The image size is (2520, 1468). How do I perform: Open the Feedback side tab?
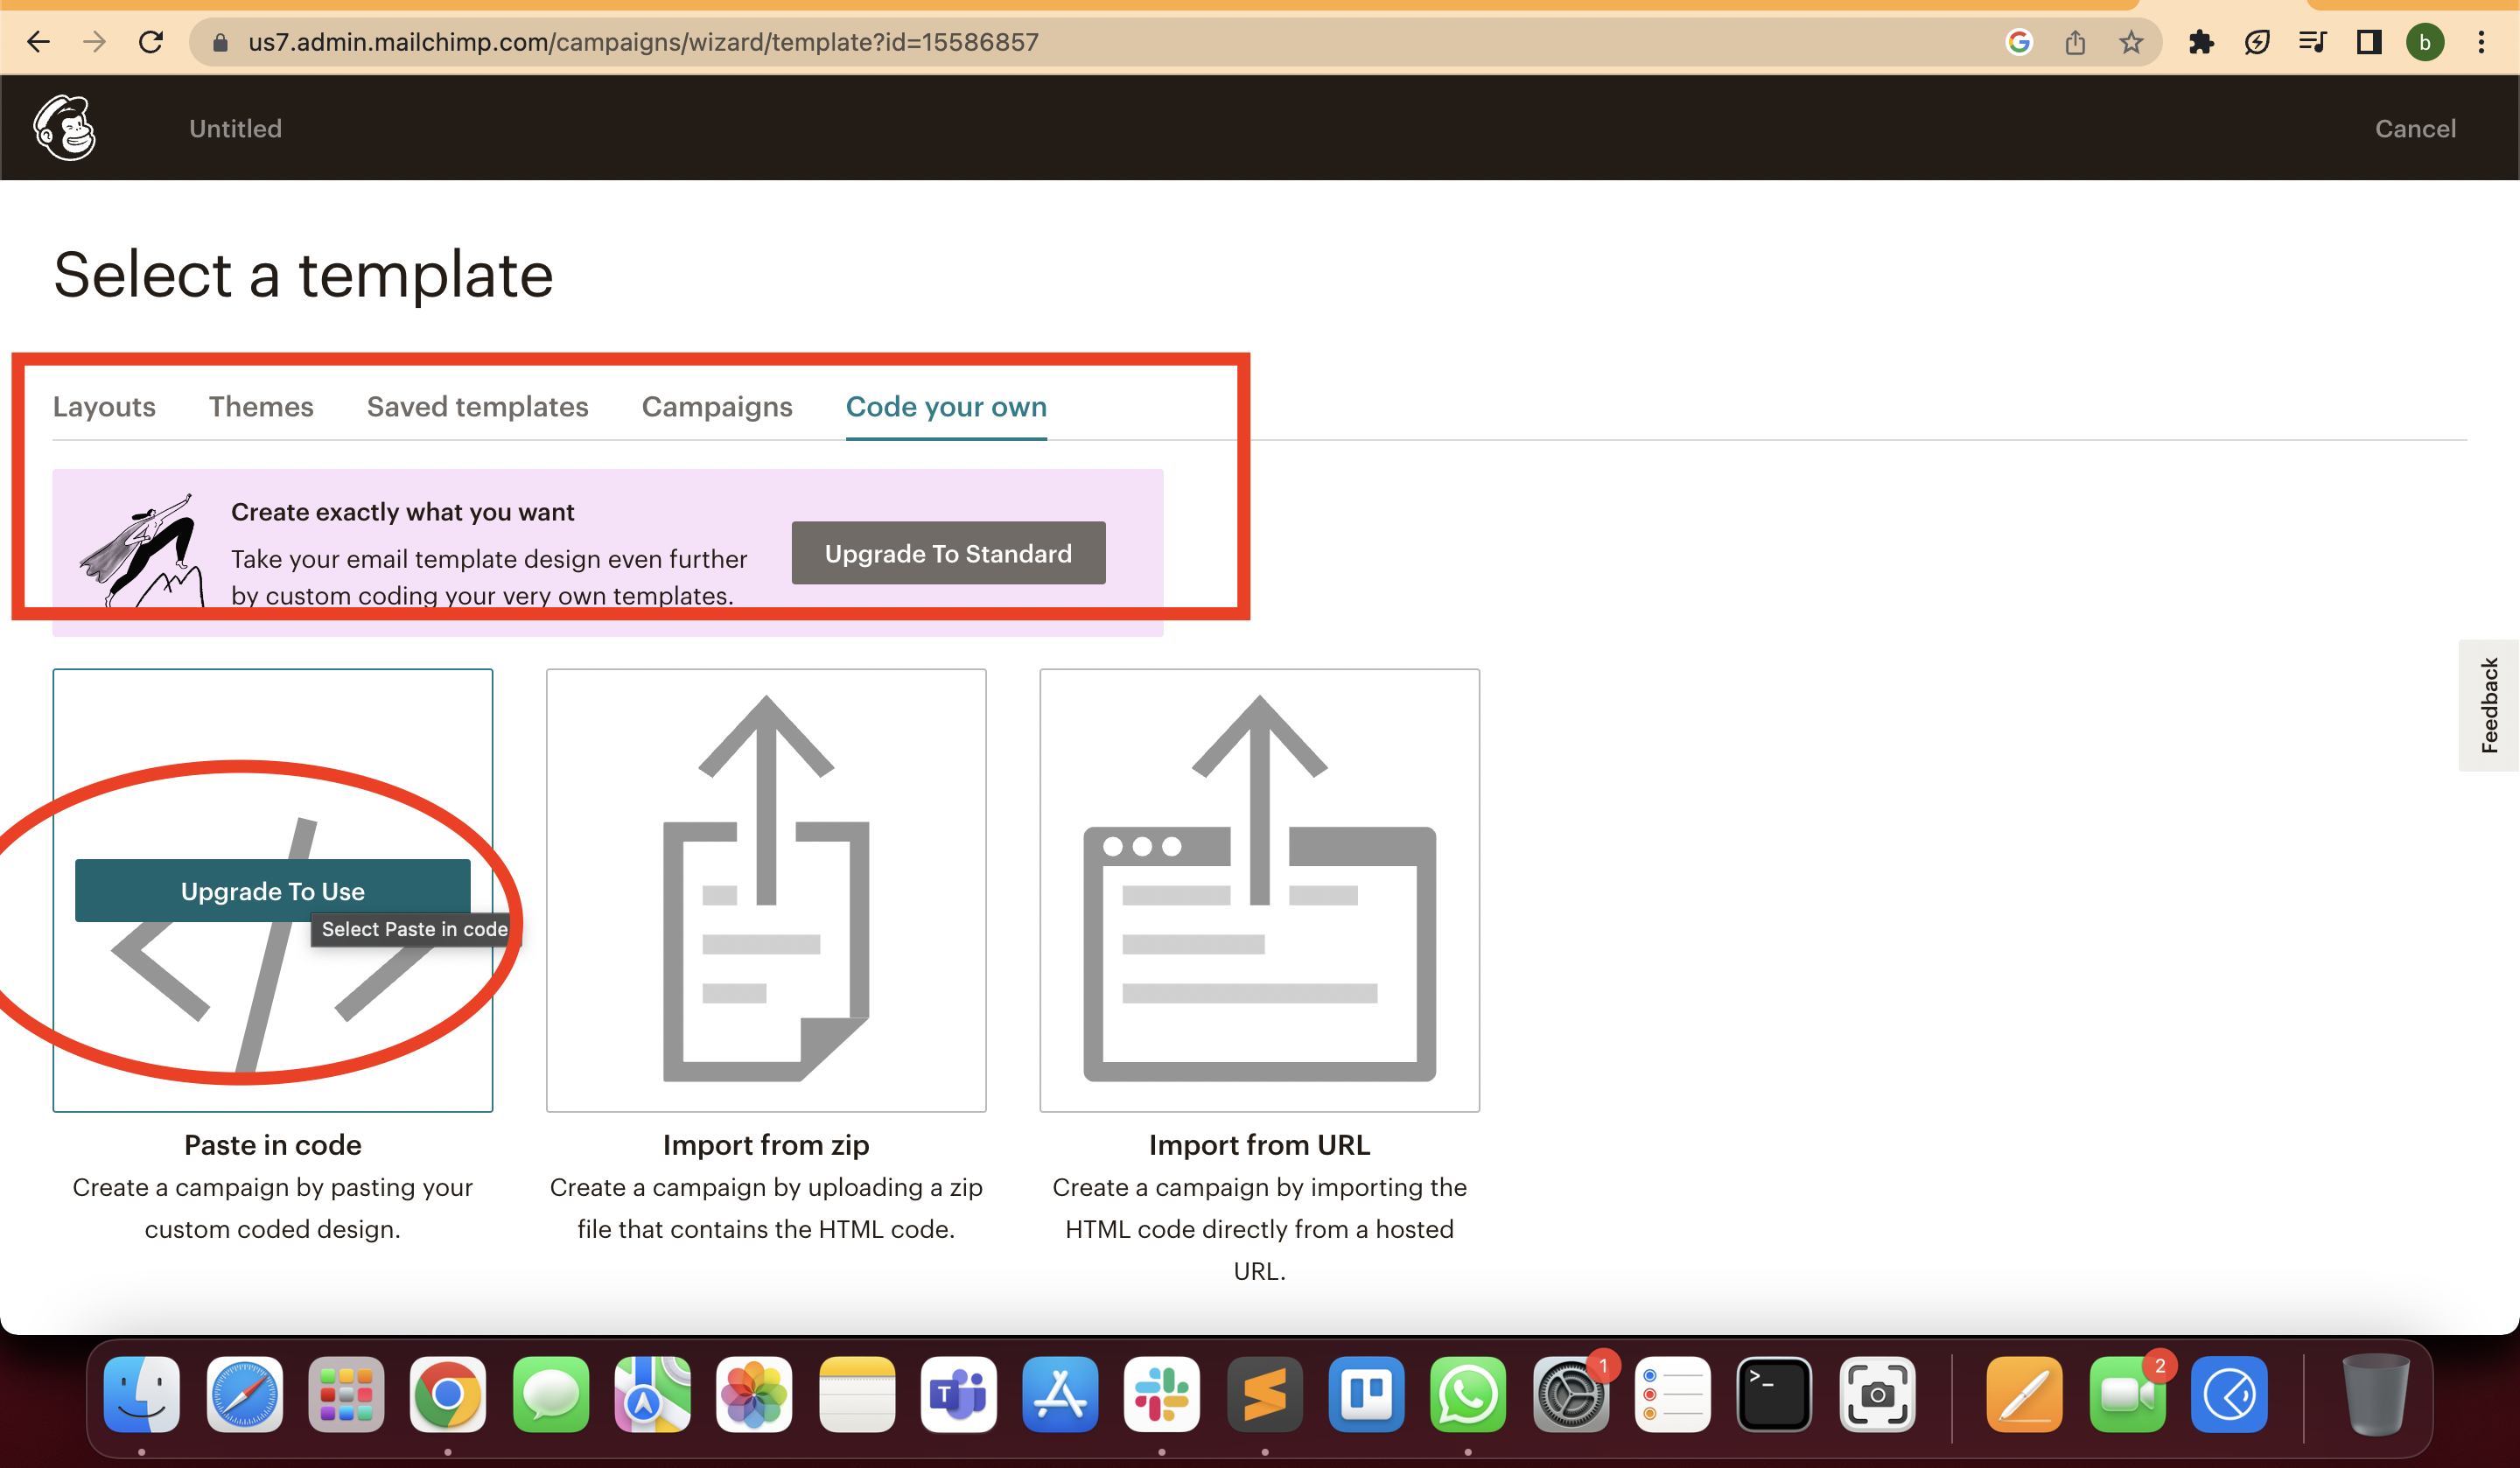point(2488,705)
